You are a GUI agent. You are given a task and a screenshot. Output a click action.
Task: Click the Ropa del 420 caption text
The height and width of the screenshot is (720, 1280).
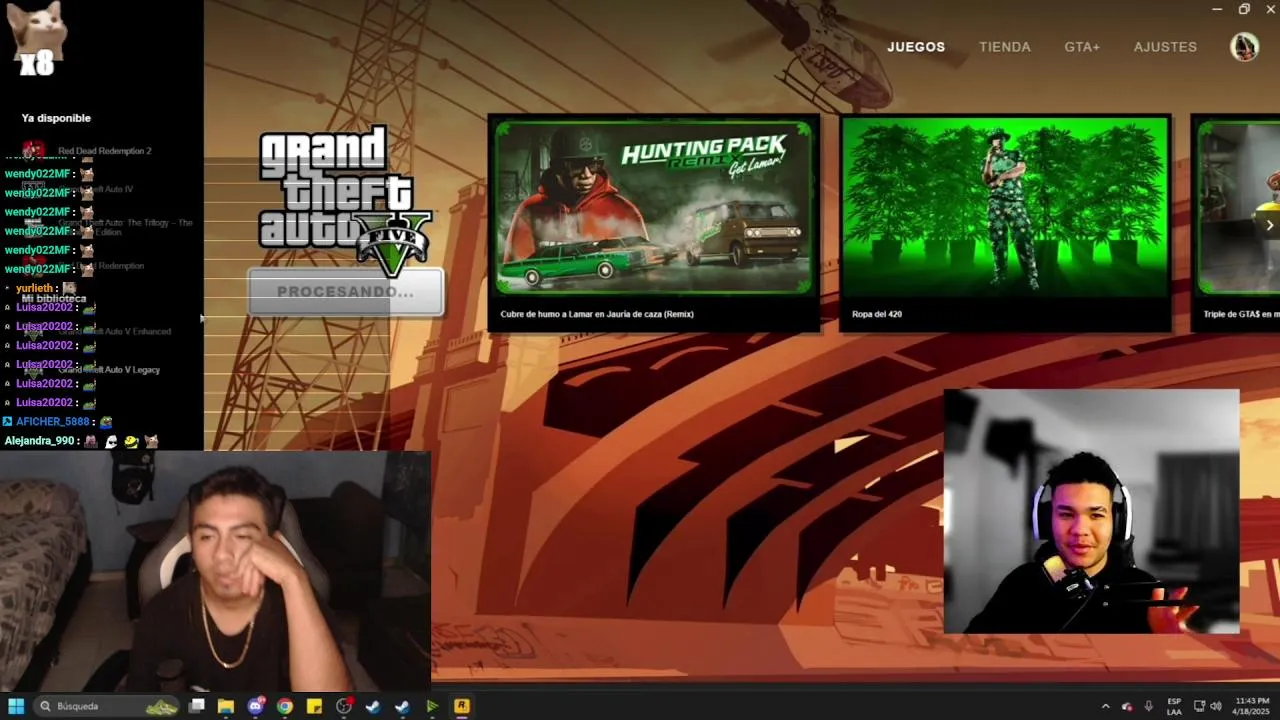pos(877,314)
